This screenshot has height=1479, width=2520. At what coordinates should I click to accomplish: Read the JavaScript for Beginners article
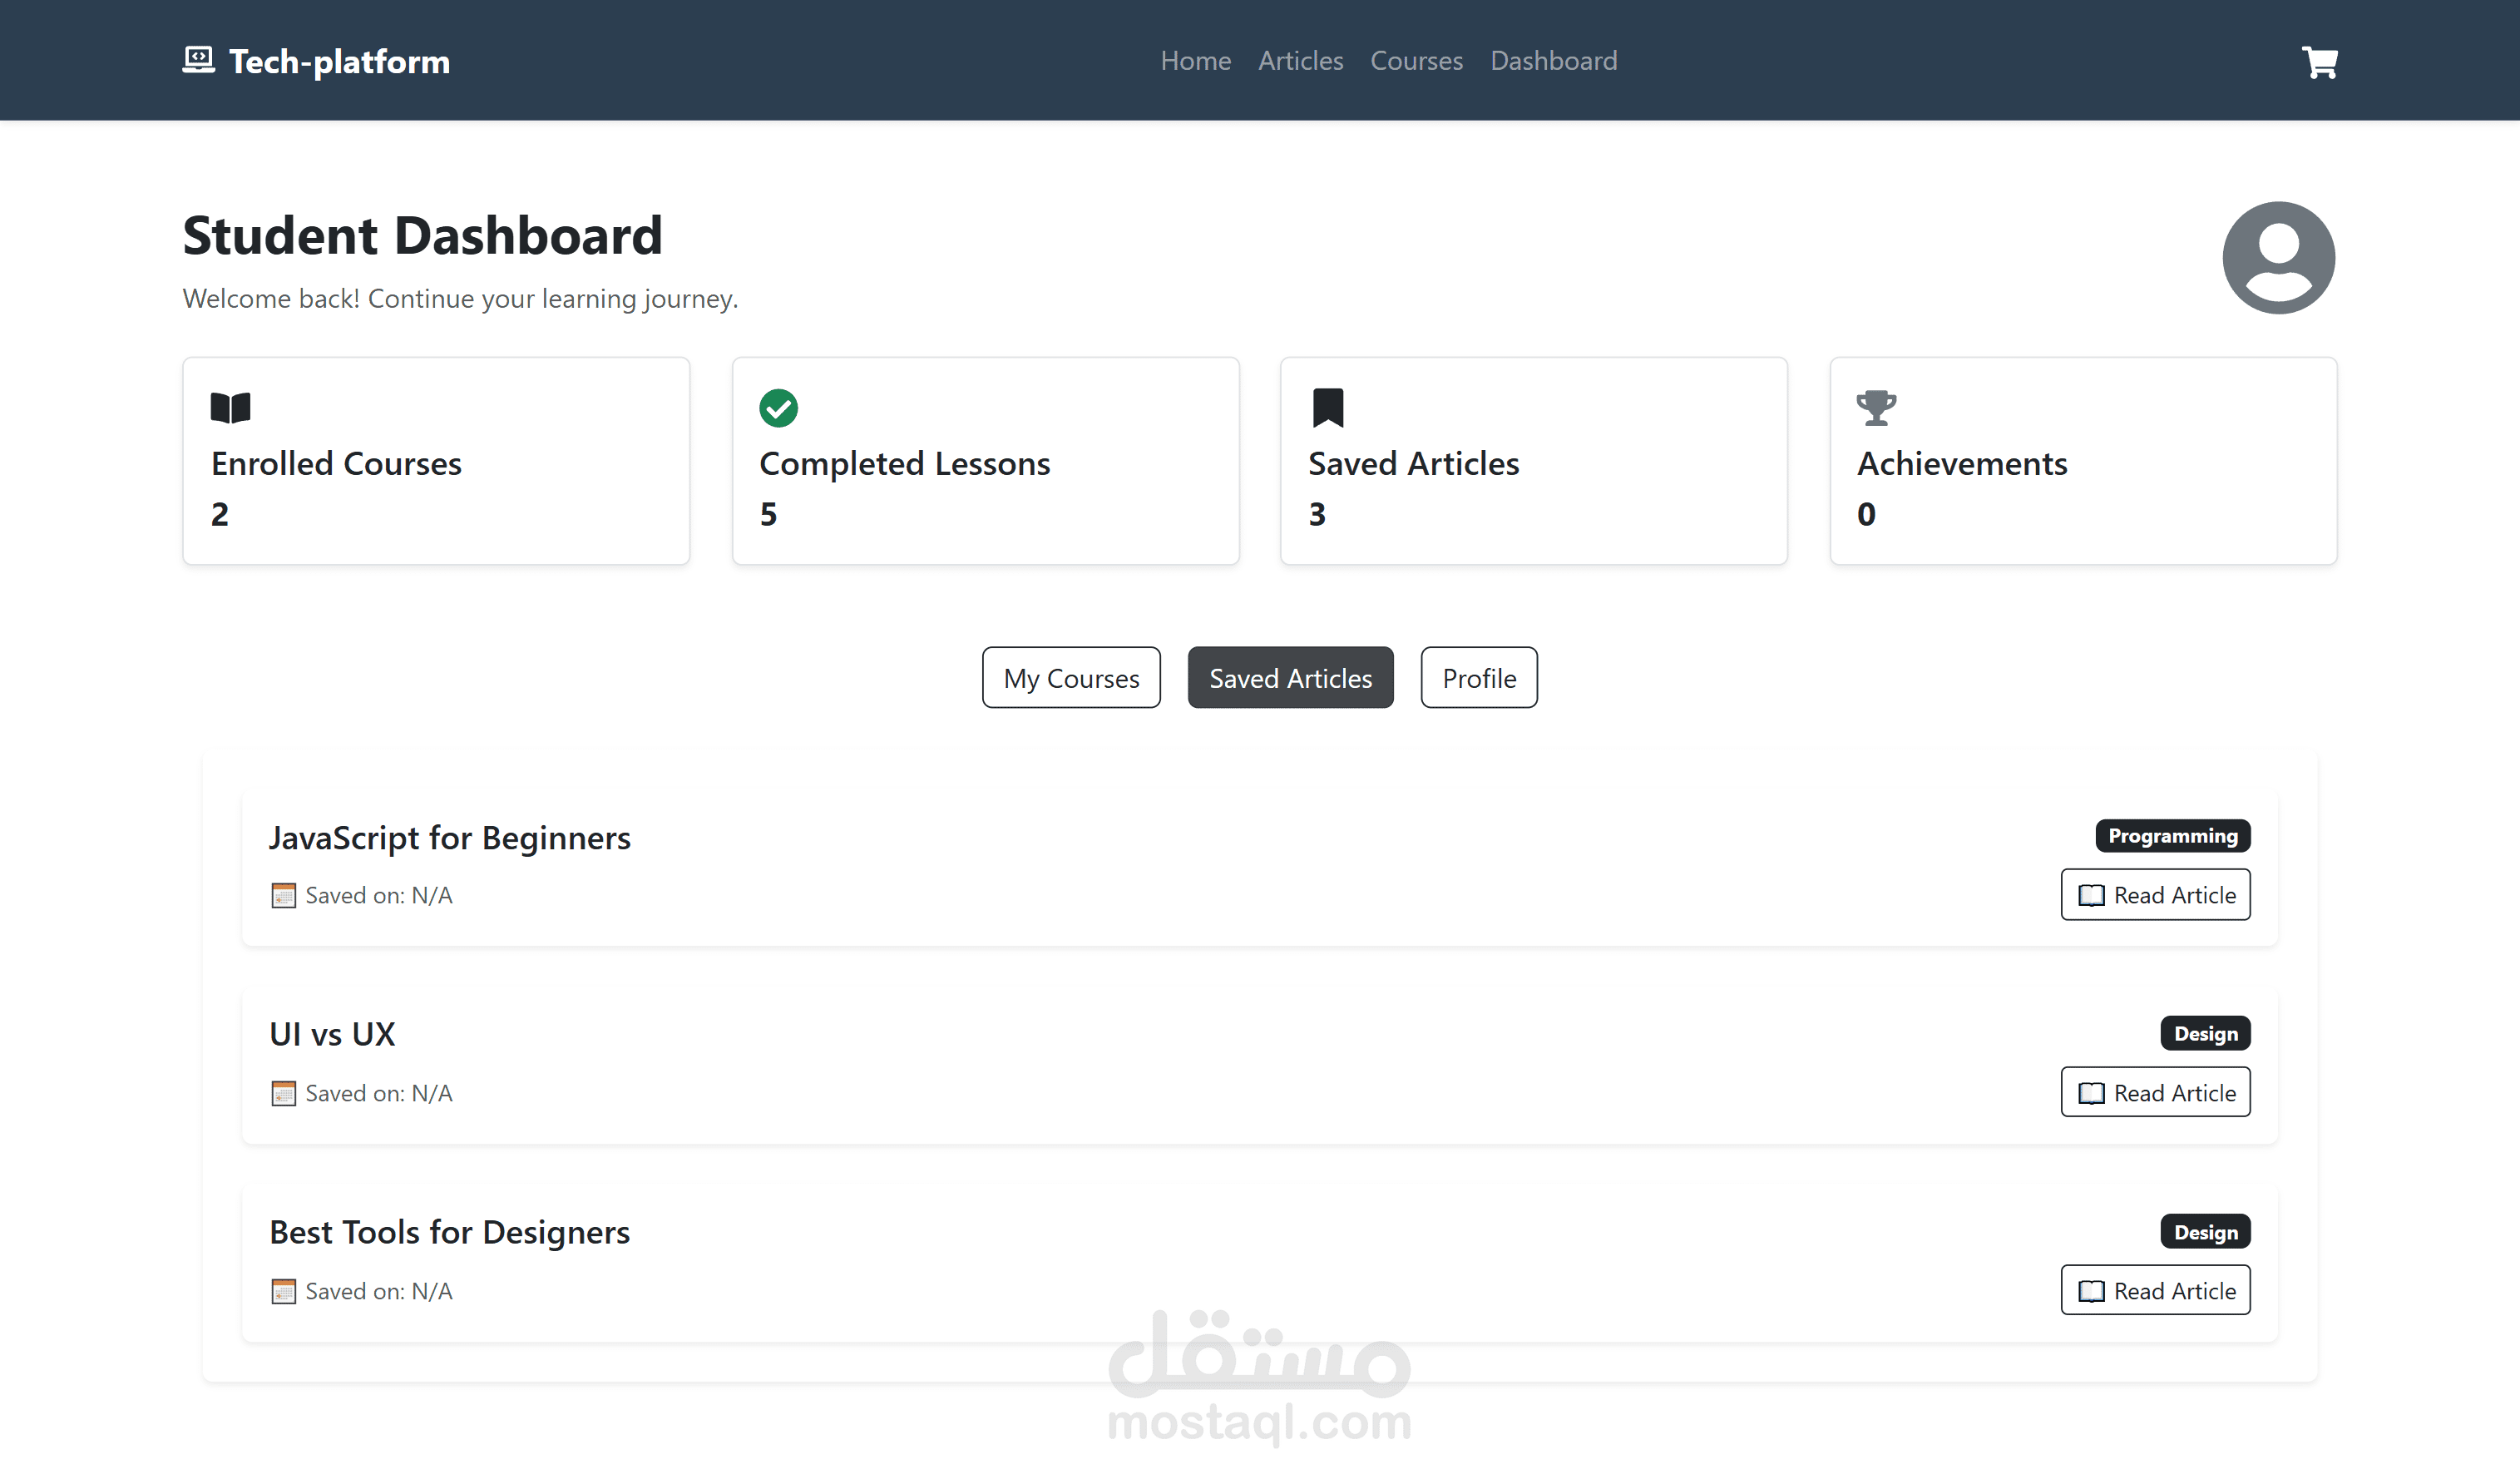tap(2155, 895)
